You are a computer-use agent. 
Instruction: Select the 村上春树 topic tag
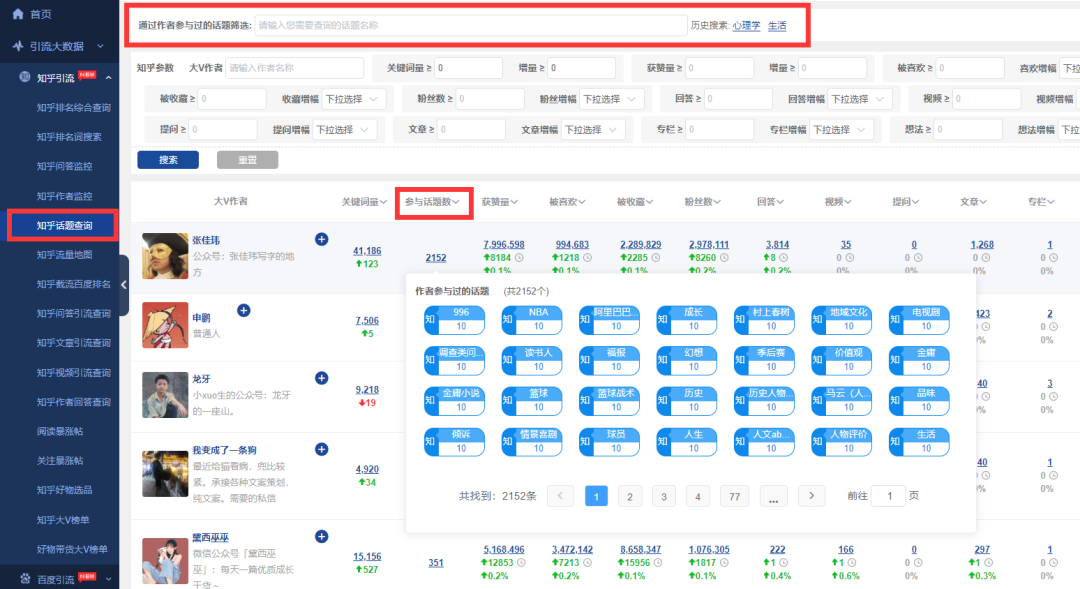coord(765,320)
